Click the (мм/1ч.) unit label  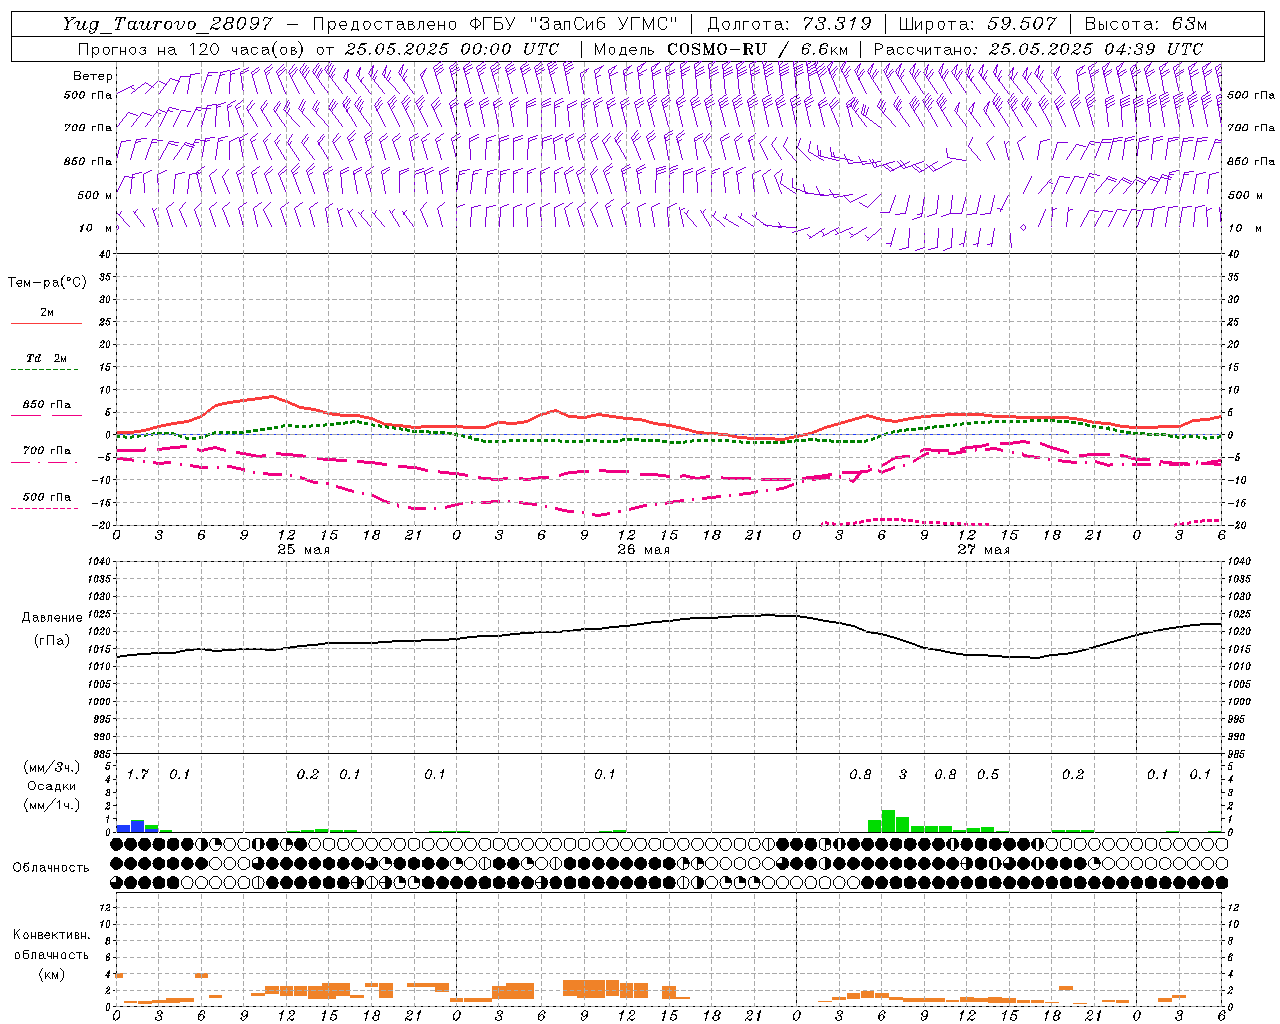[x=52, y=804]
